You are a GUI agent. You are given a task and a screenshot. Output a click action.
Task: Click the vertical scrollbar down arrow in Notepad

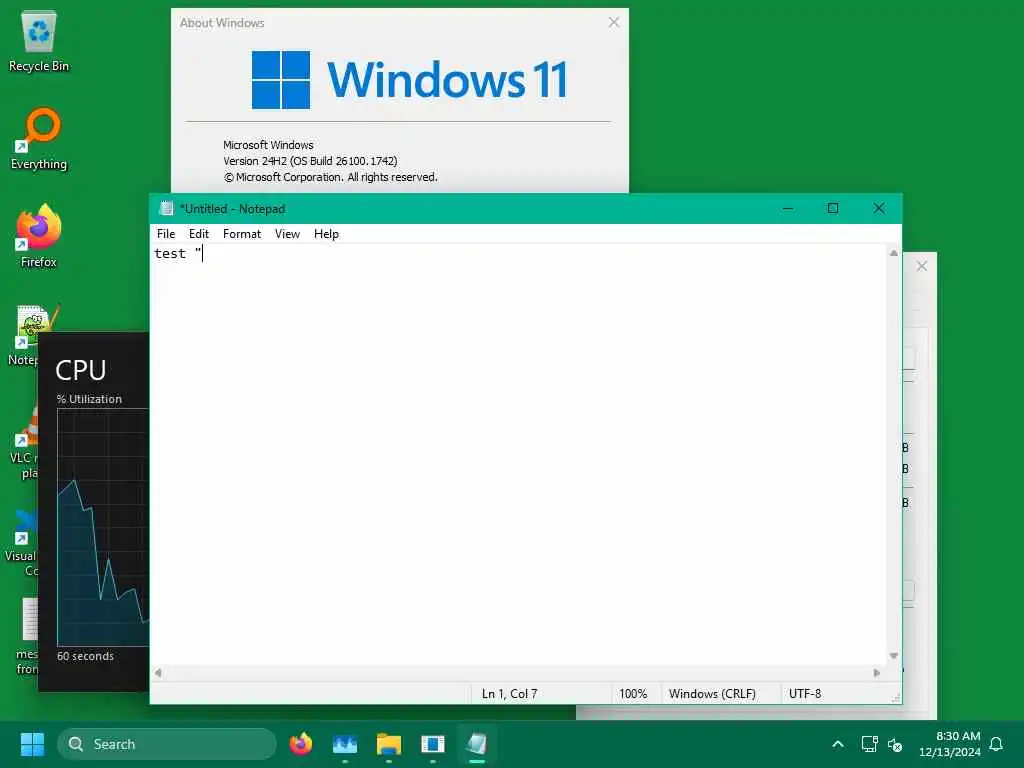click(893, 656)
